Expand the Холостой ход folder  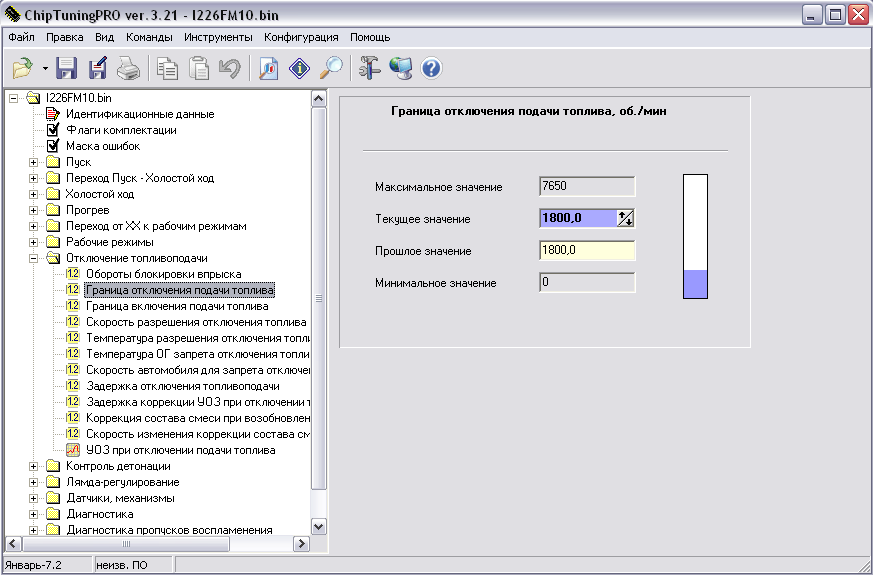33,195
